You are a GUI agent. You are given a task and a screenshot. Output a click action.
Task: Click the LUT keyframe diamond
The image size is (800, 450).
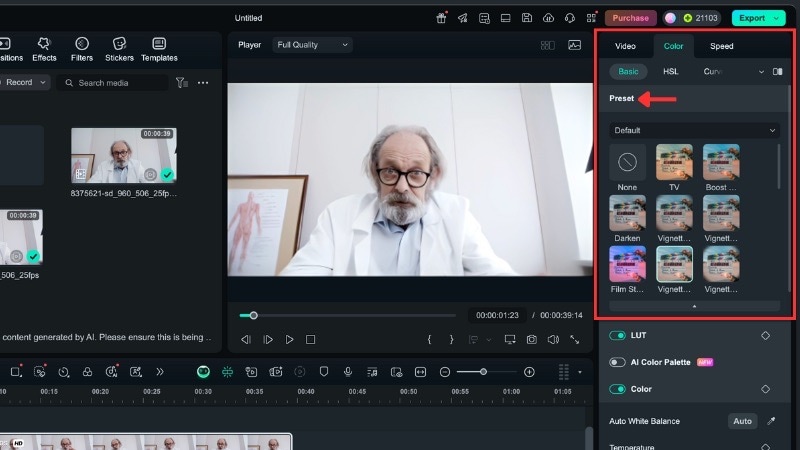point(765,335)
